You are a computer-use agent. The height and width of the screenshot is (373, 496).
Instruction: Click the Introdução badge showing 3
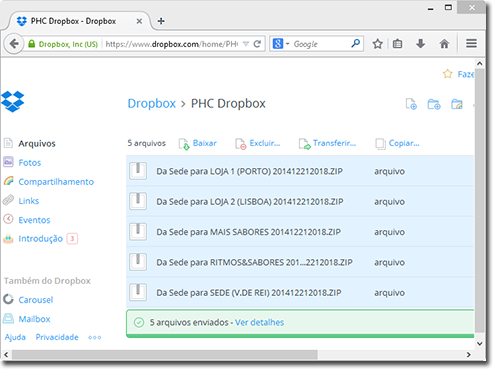[x=72, y=239]
